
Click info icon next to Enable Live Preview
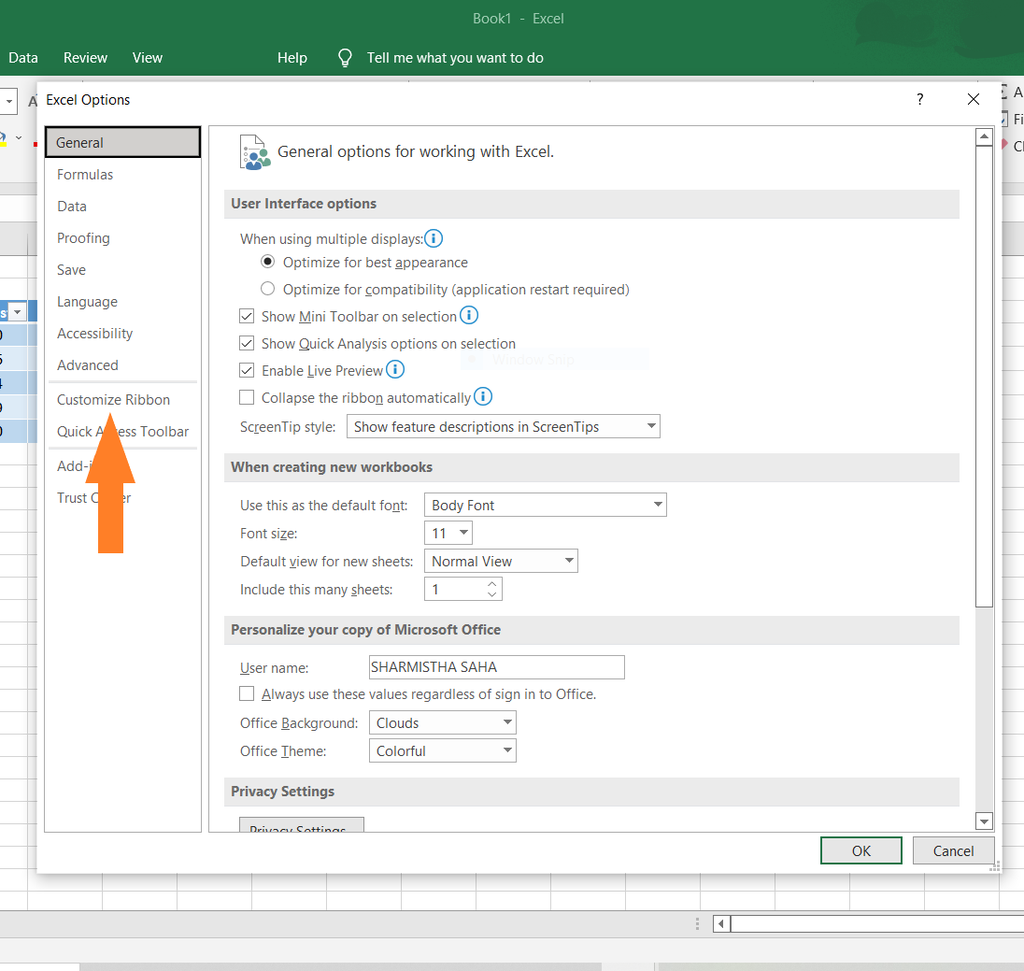[x=395, y=370]
